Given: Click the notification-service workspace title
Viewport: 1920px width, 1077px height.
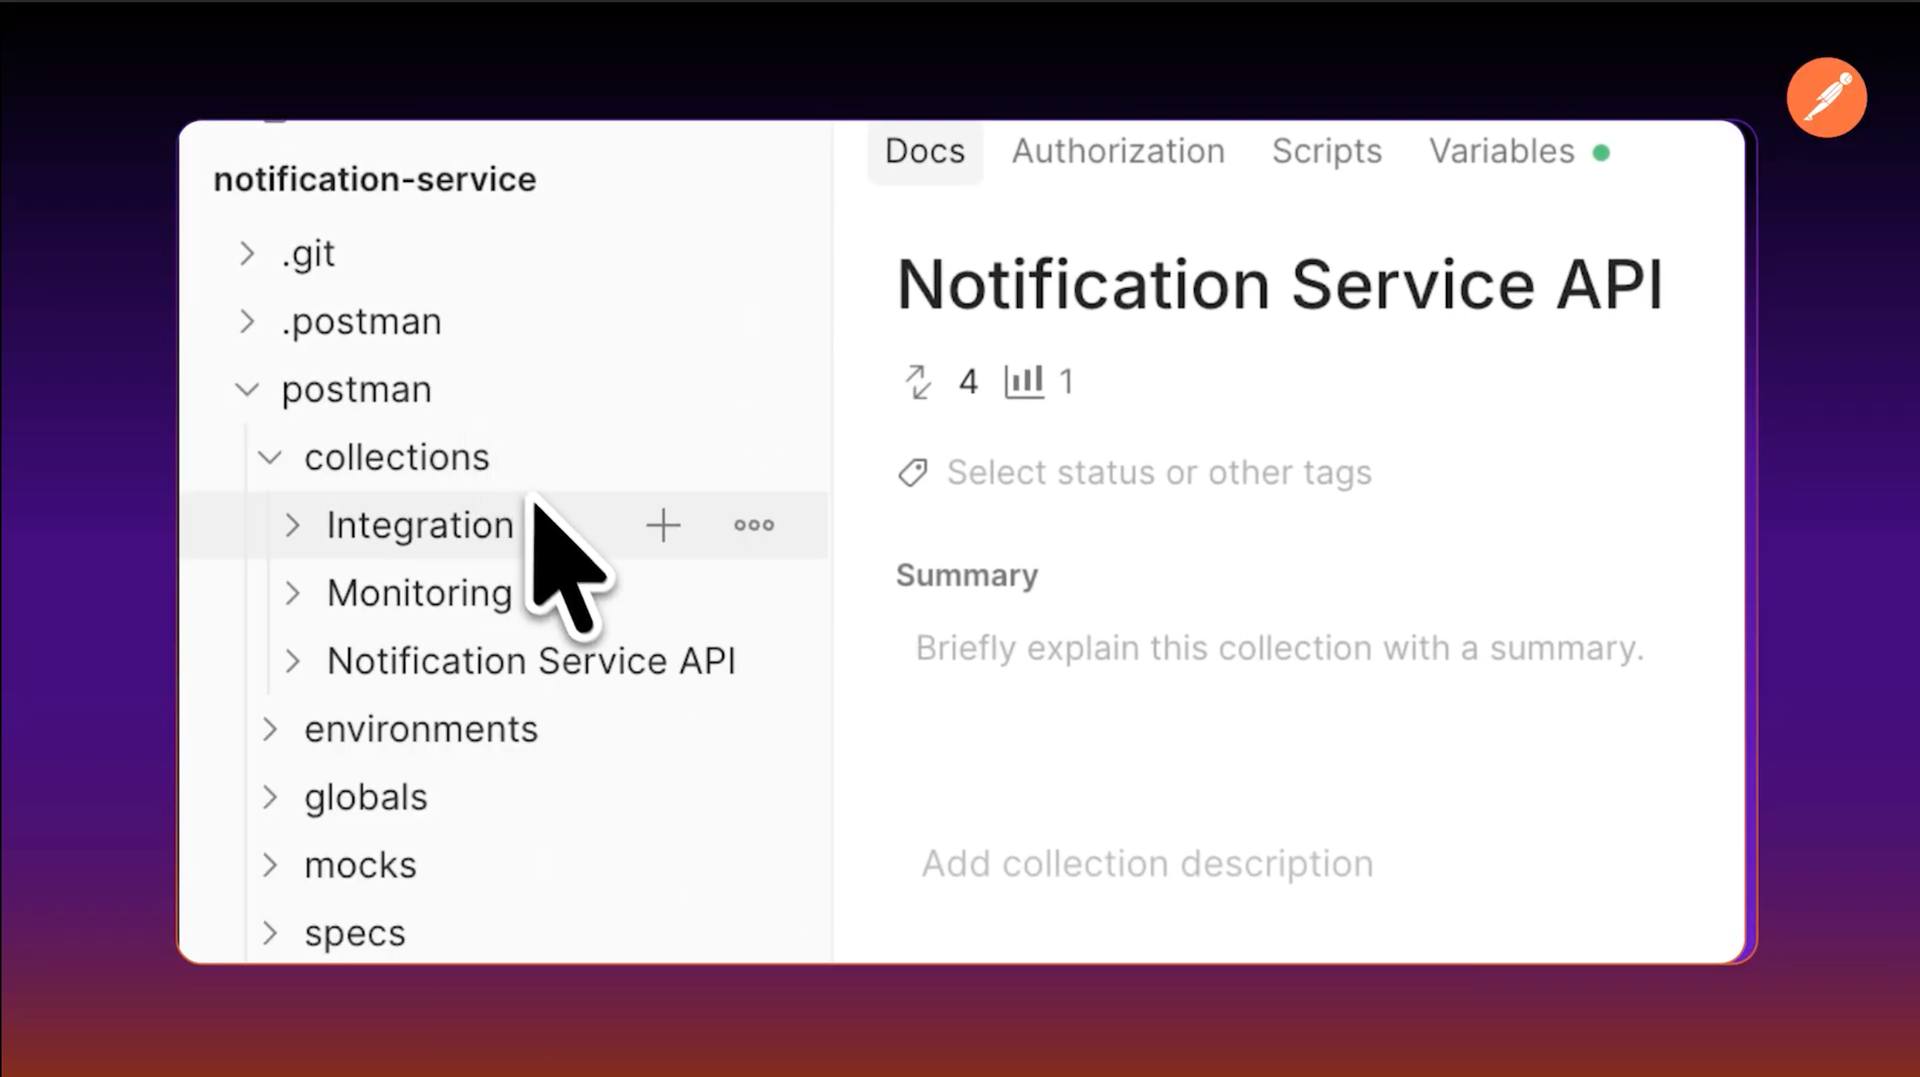Looking at the screenshot, I should (375, 180).
